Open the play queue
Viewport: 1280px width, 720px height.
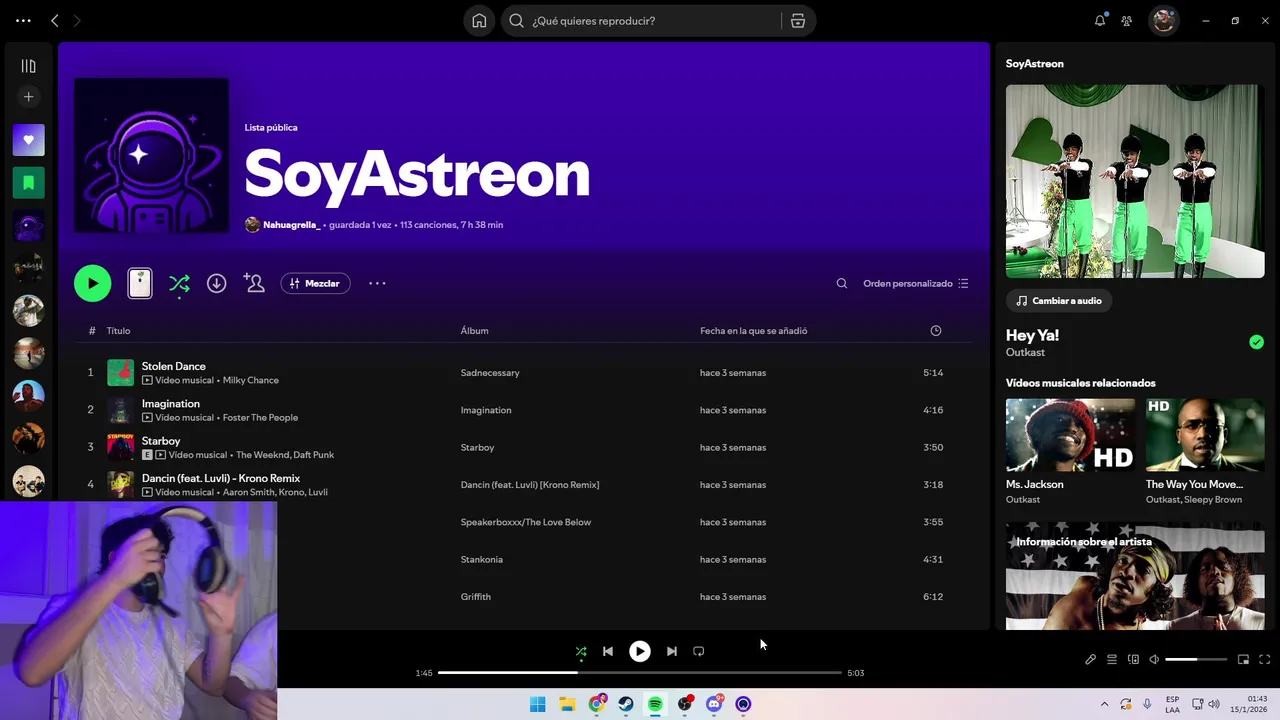tap(1112, 660)
